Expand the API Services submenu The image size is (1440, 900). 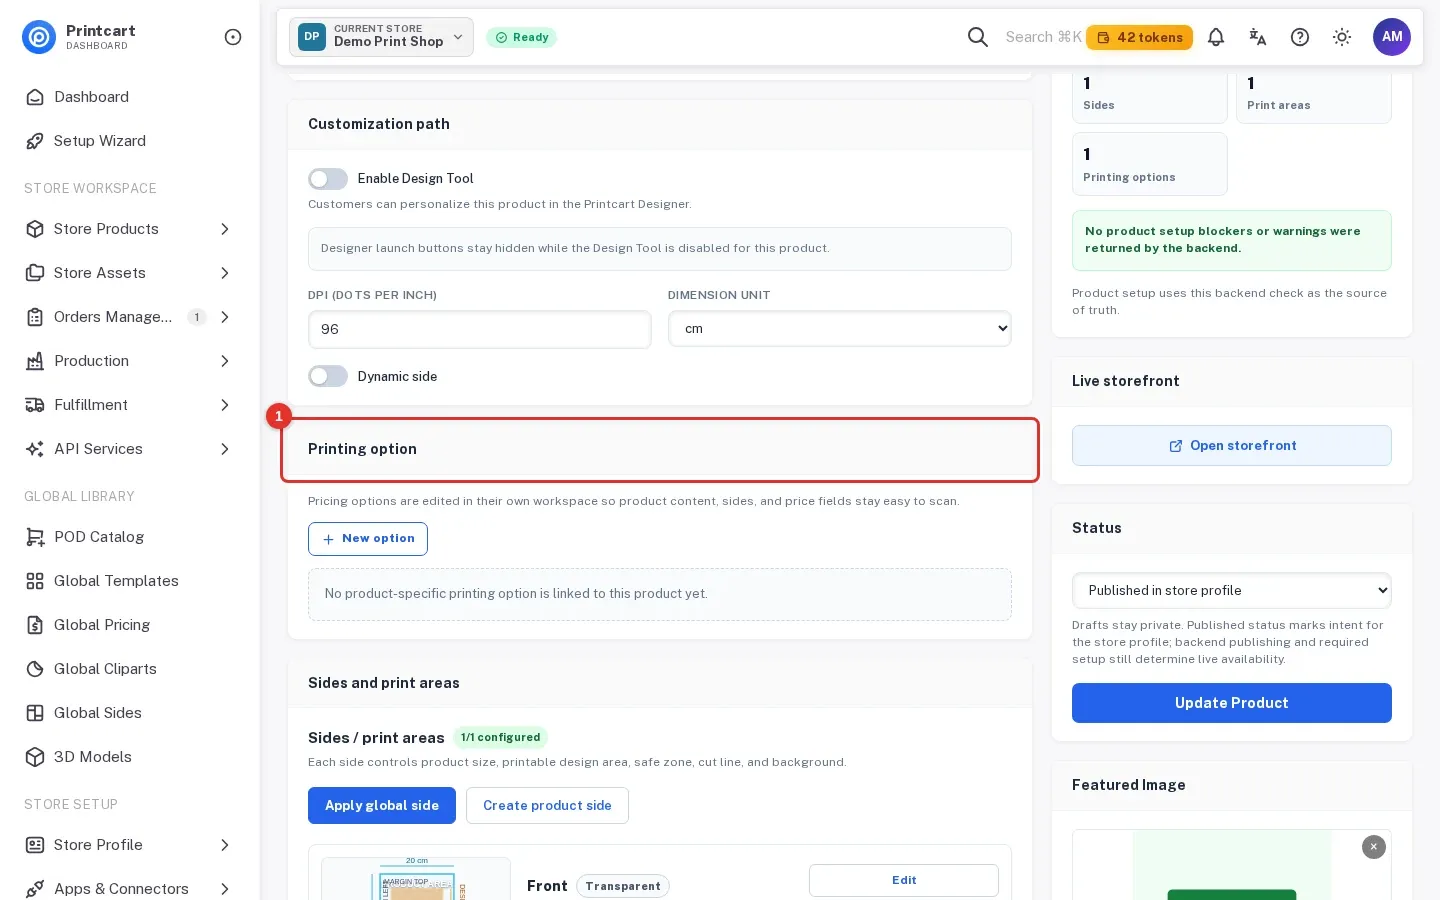225,449
